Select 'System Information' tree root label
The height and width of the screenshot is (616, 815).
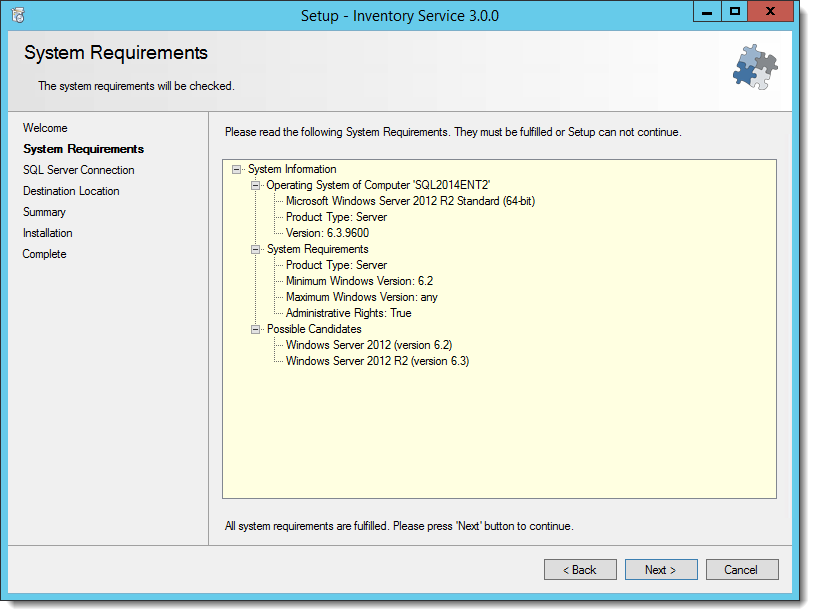[x=292, y=169]
